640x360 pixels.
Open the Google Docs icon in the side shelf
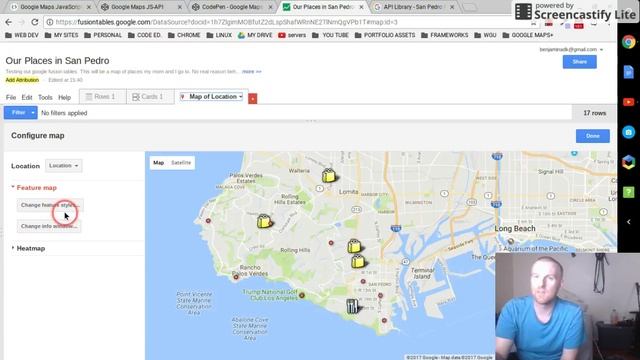[x=629, y=72]
